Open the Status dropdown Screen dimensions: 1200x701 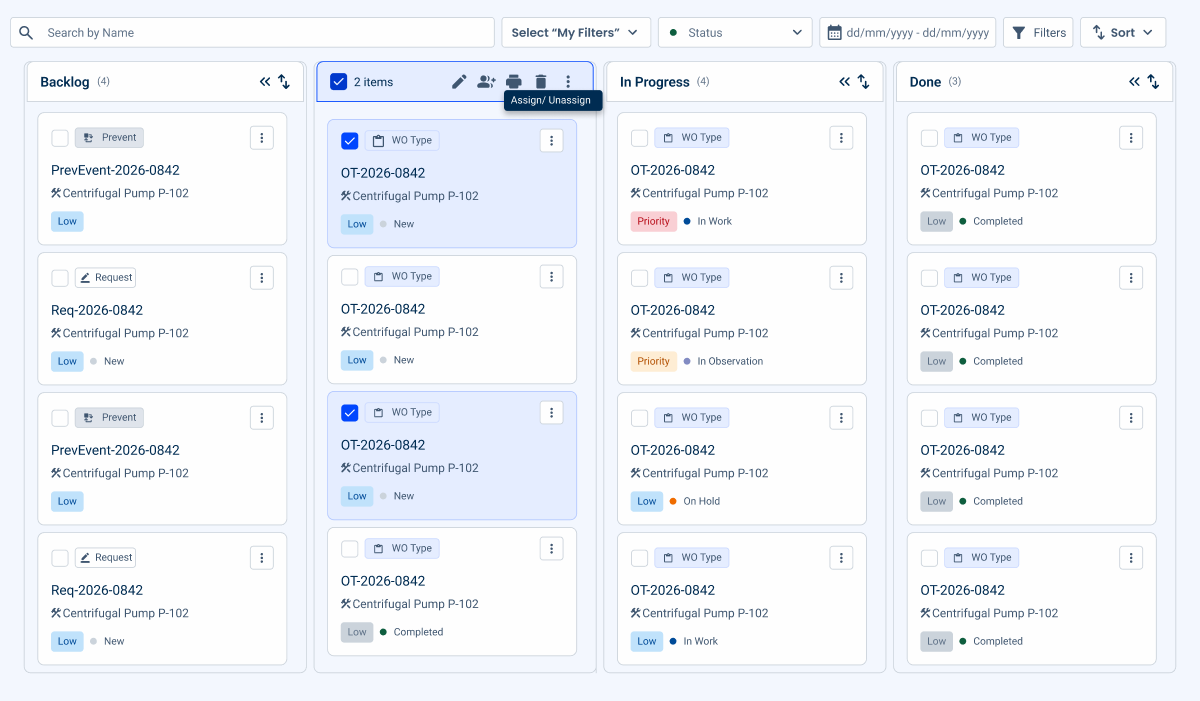coord(735,33)
